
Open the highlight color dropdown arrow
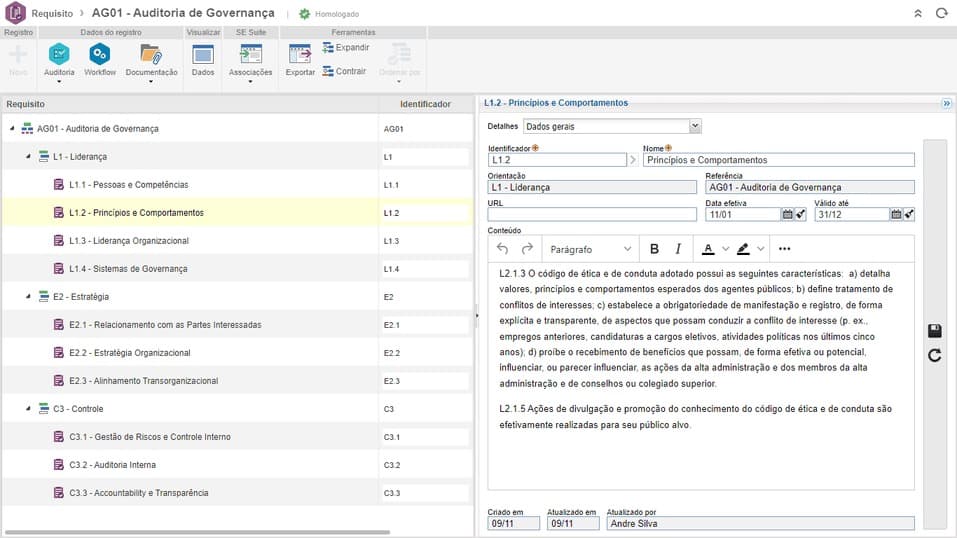tap(760, 249)
